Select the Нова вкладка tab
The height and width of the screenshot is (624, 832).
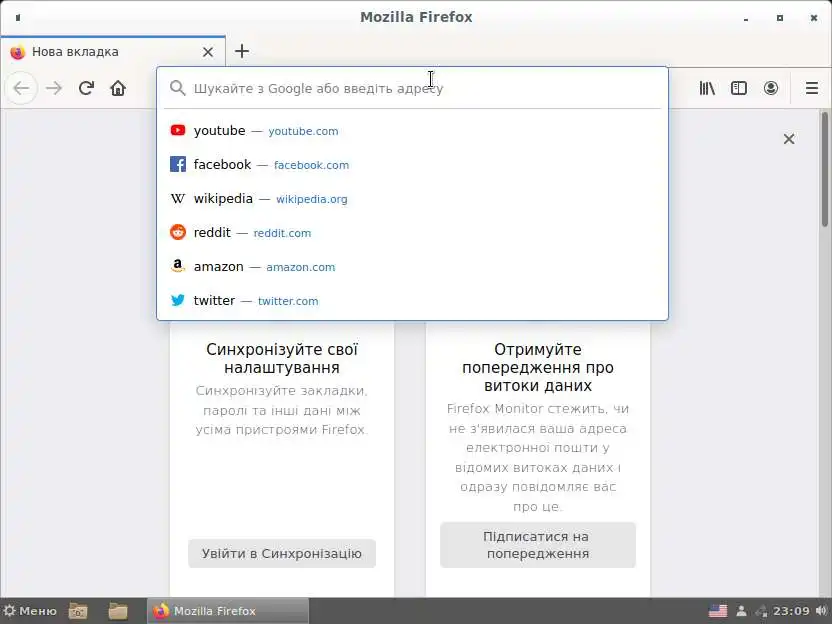pos(112,52)
